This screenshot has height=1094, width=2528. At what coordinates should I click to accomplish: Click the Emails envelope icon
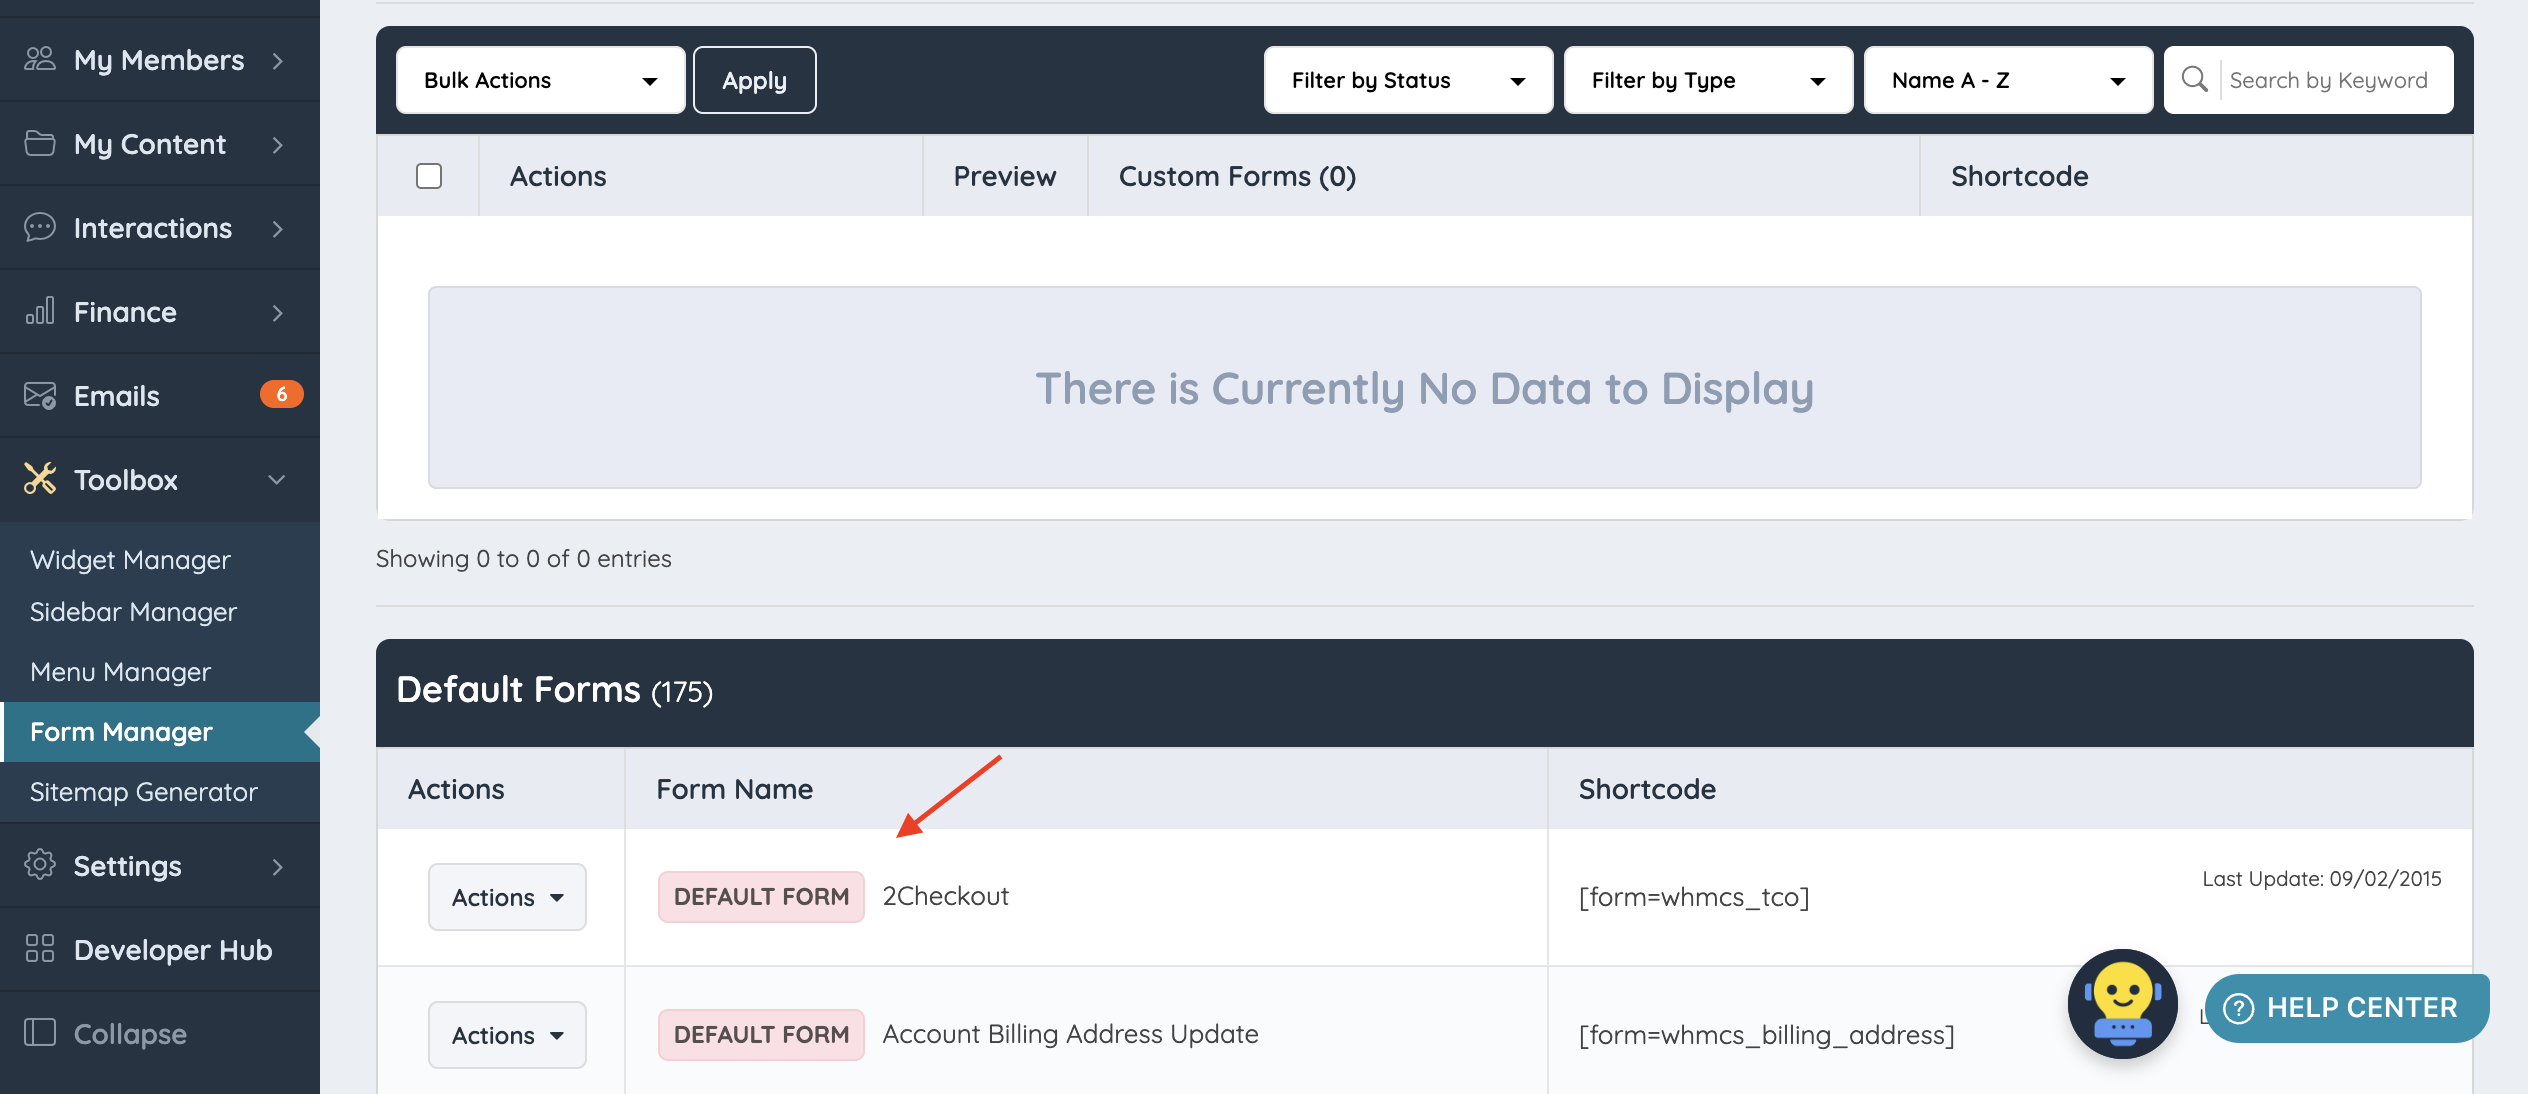coord(40,395)
